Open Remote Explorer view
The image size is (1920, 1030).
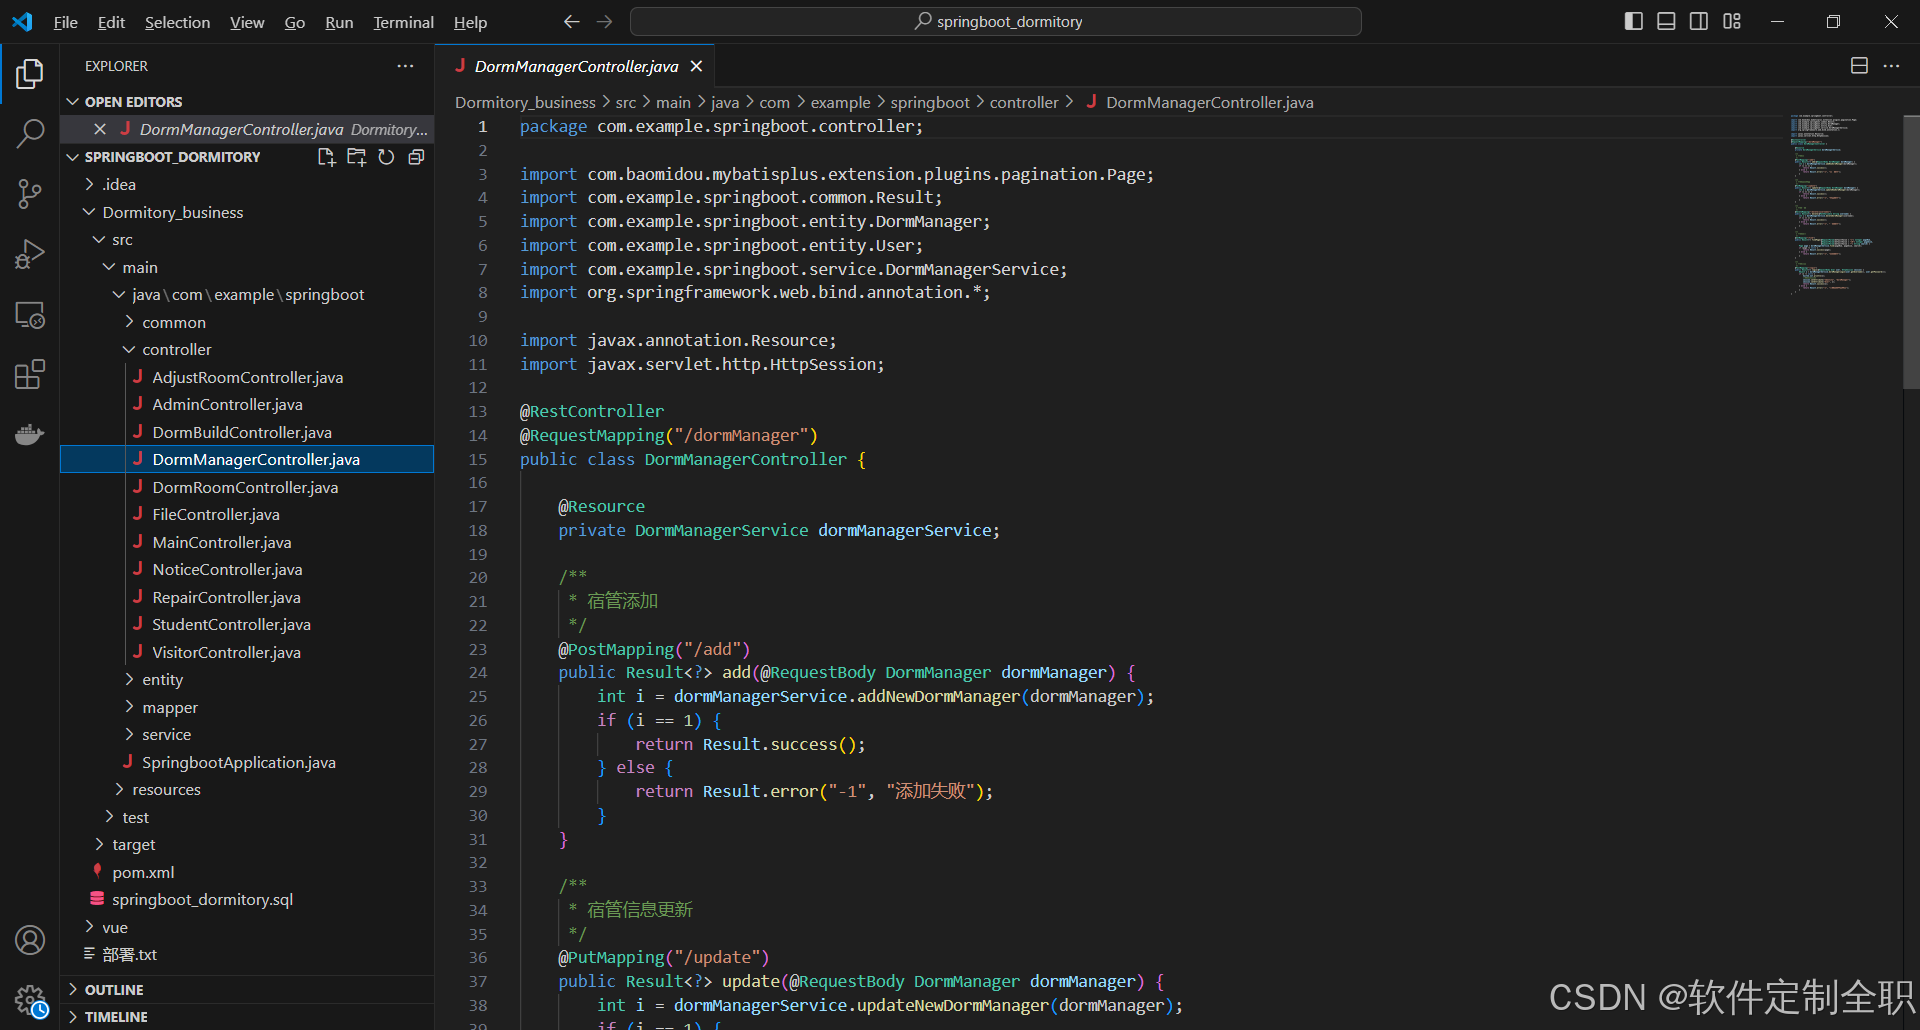tap(30, 315)
